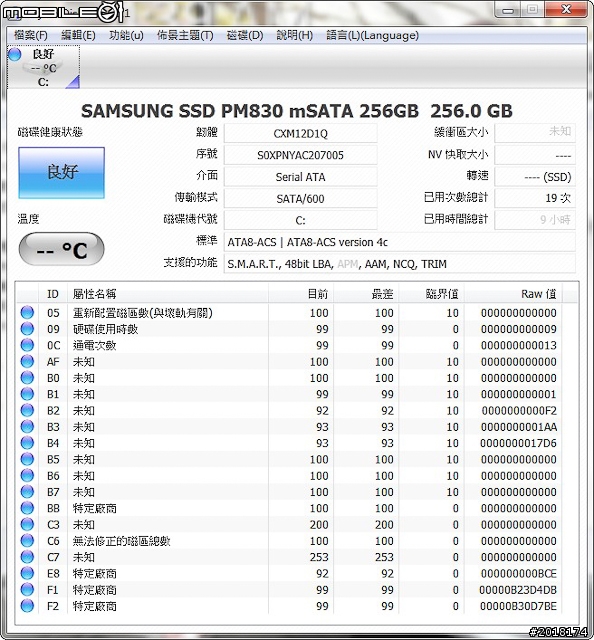Click the firmware field CXM12D1Q
The width and height of the screenshot is (594, 640).
click(300, 133)
